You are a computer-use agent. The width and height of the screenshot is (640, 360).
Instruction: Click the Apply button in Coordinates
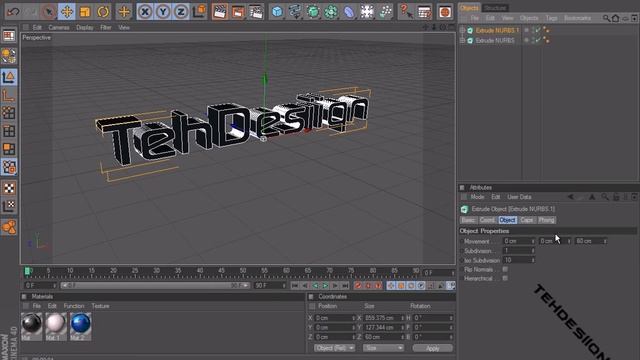[x=433, y=348]
